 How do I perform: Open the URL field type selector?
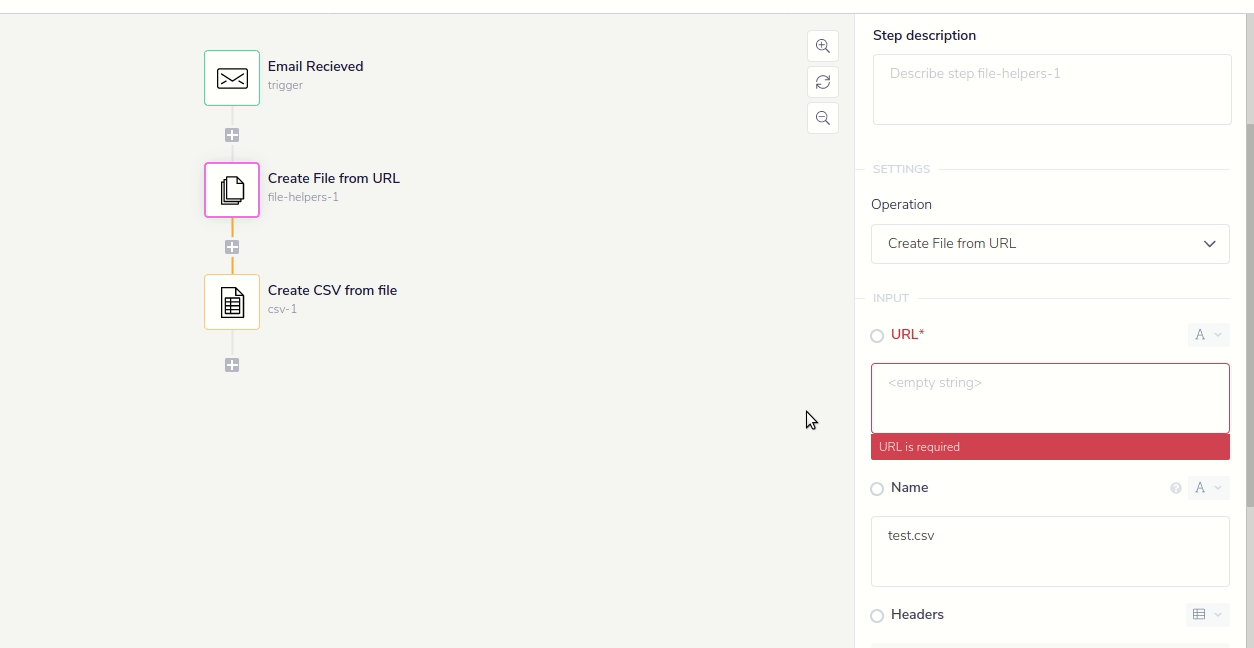(x=1208, y=335)
